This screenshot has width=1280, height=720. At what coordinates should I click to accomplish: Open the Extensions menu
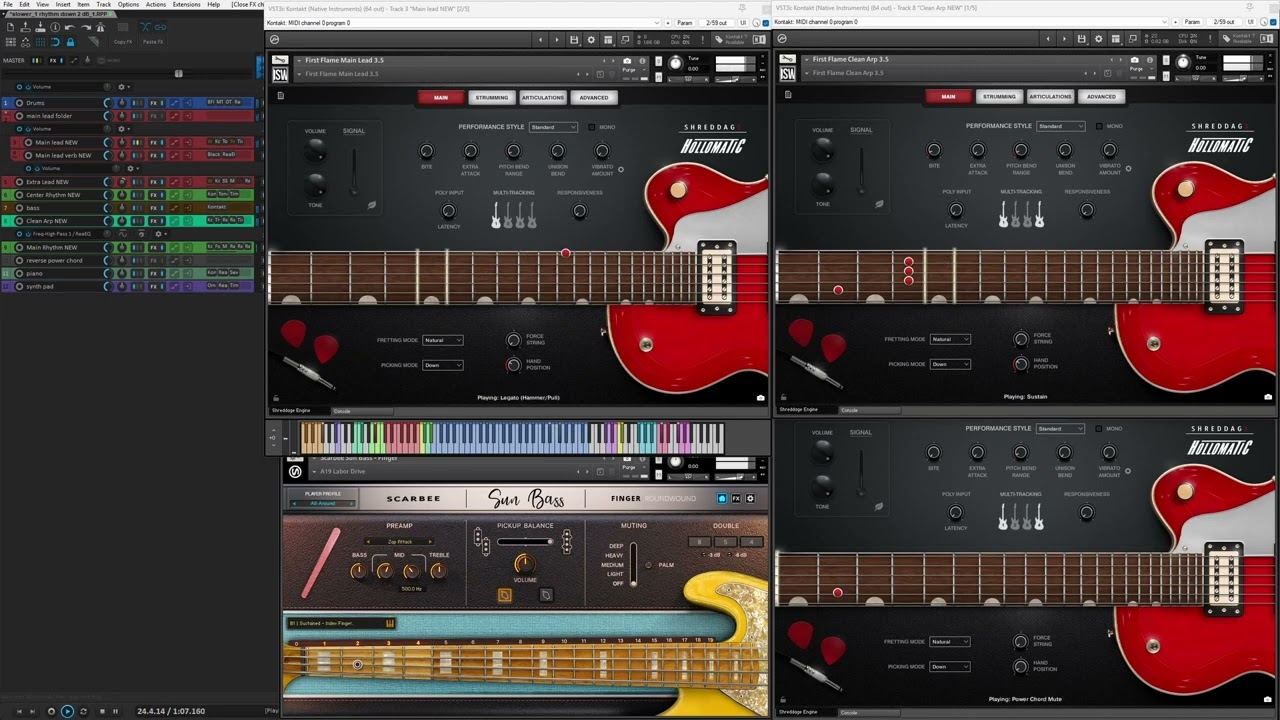click(187, 4)
